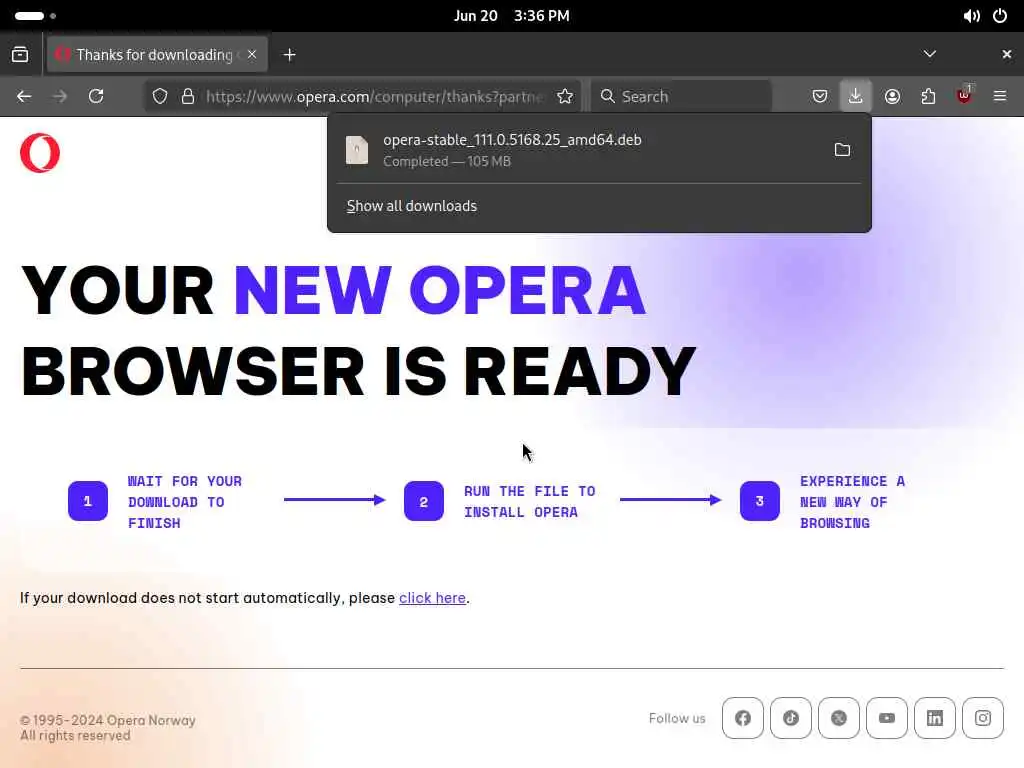Open Opera's YouTube channel icon
Viewport: 1024px width, 768px height.
click(x=887, y=718)
